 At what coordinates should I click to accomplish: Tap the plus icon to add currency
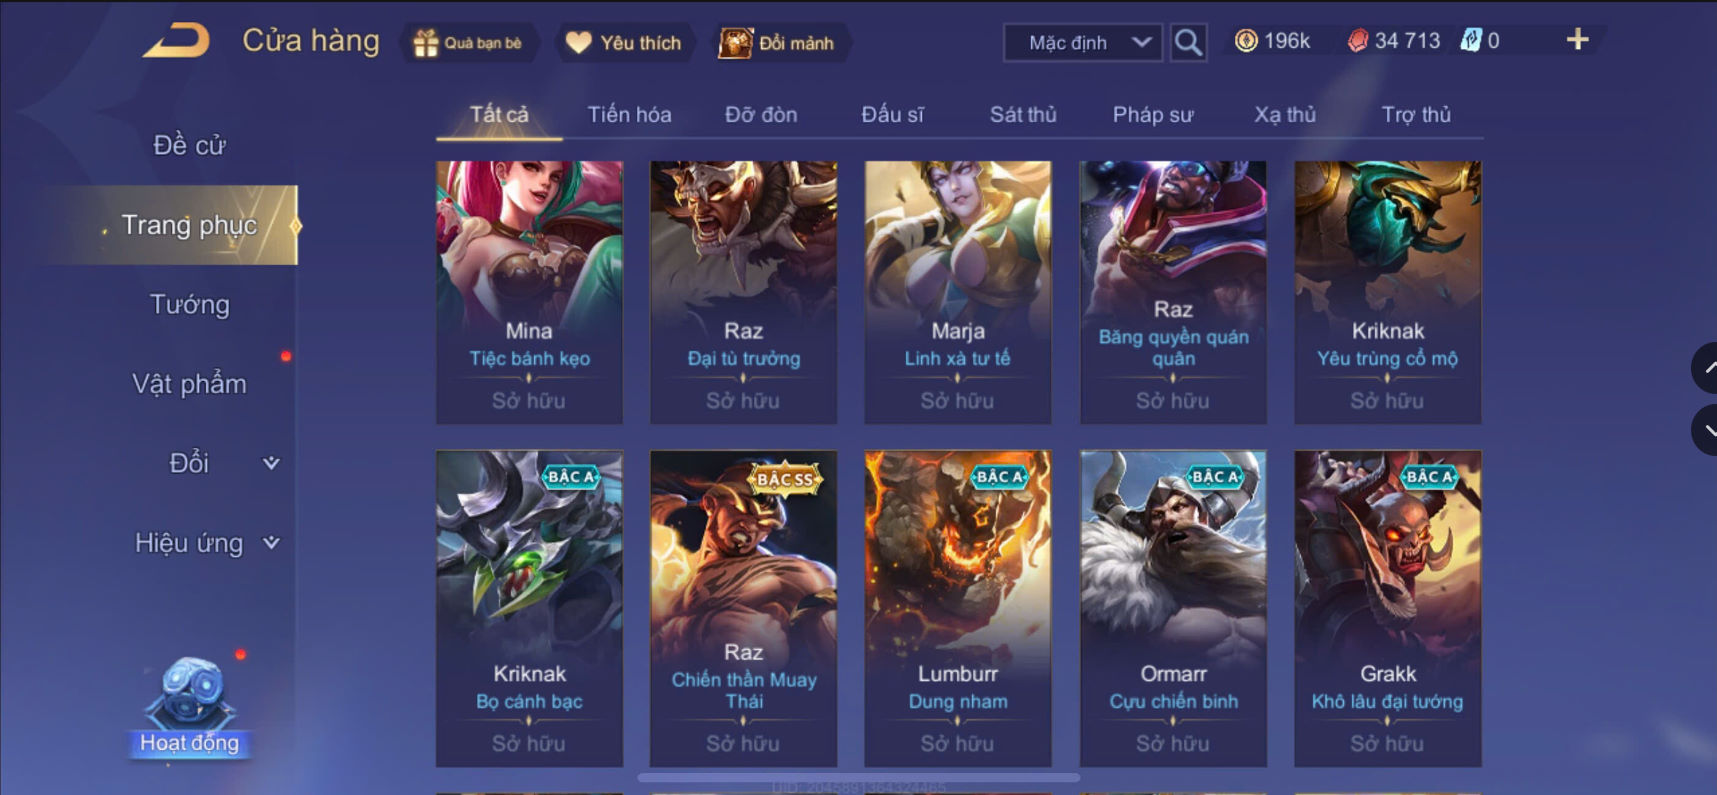pos(1577,40)
